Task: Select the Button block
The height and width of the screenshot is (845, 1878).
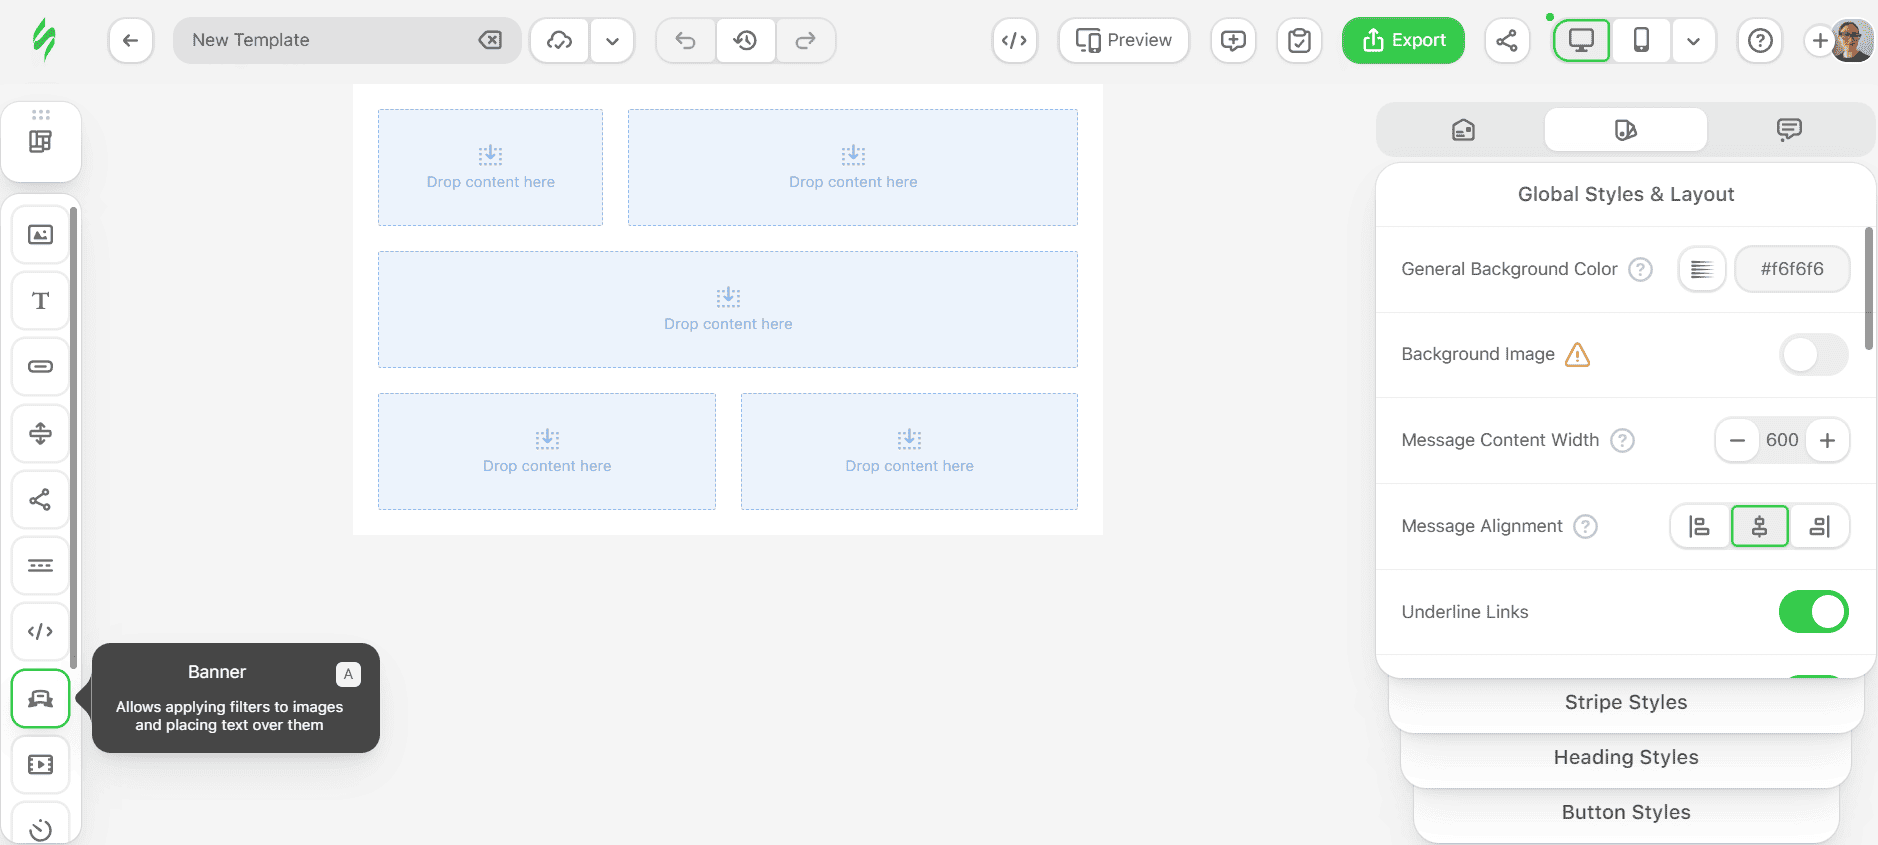Action: [40, 367]
